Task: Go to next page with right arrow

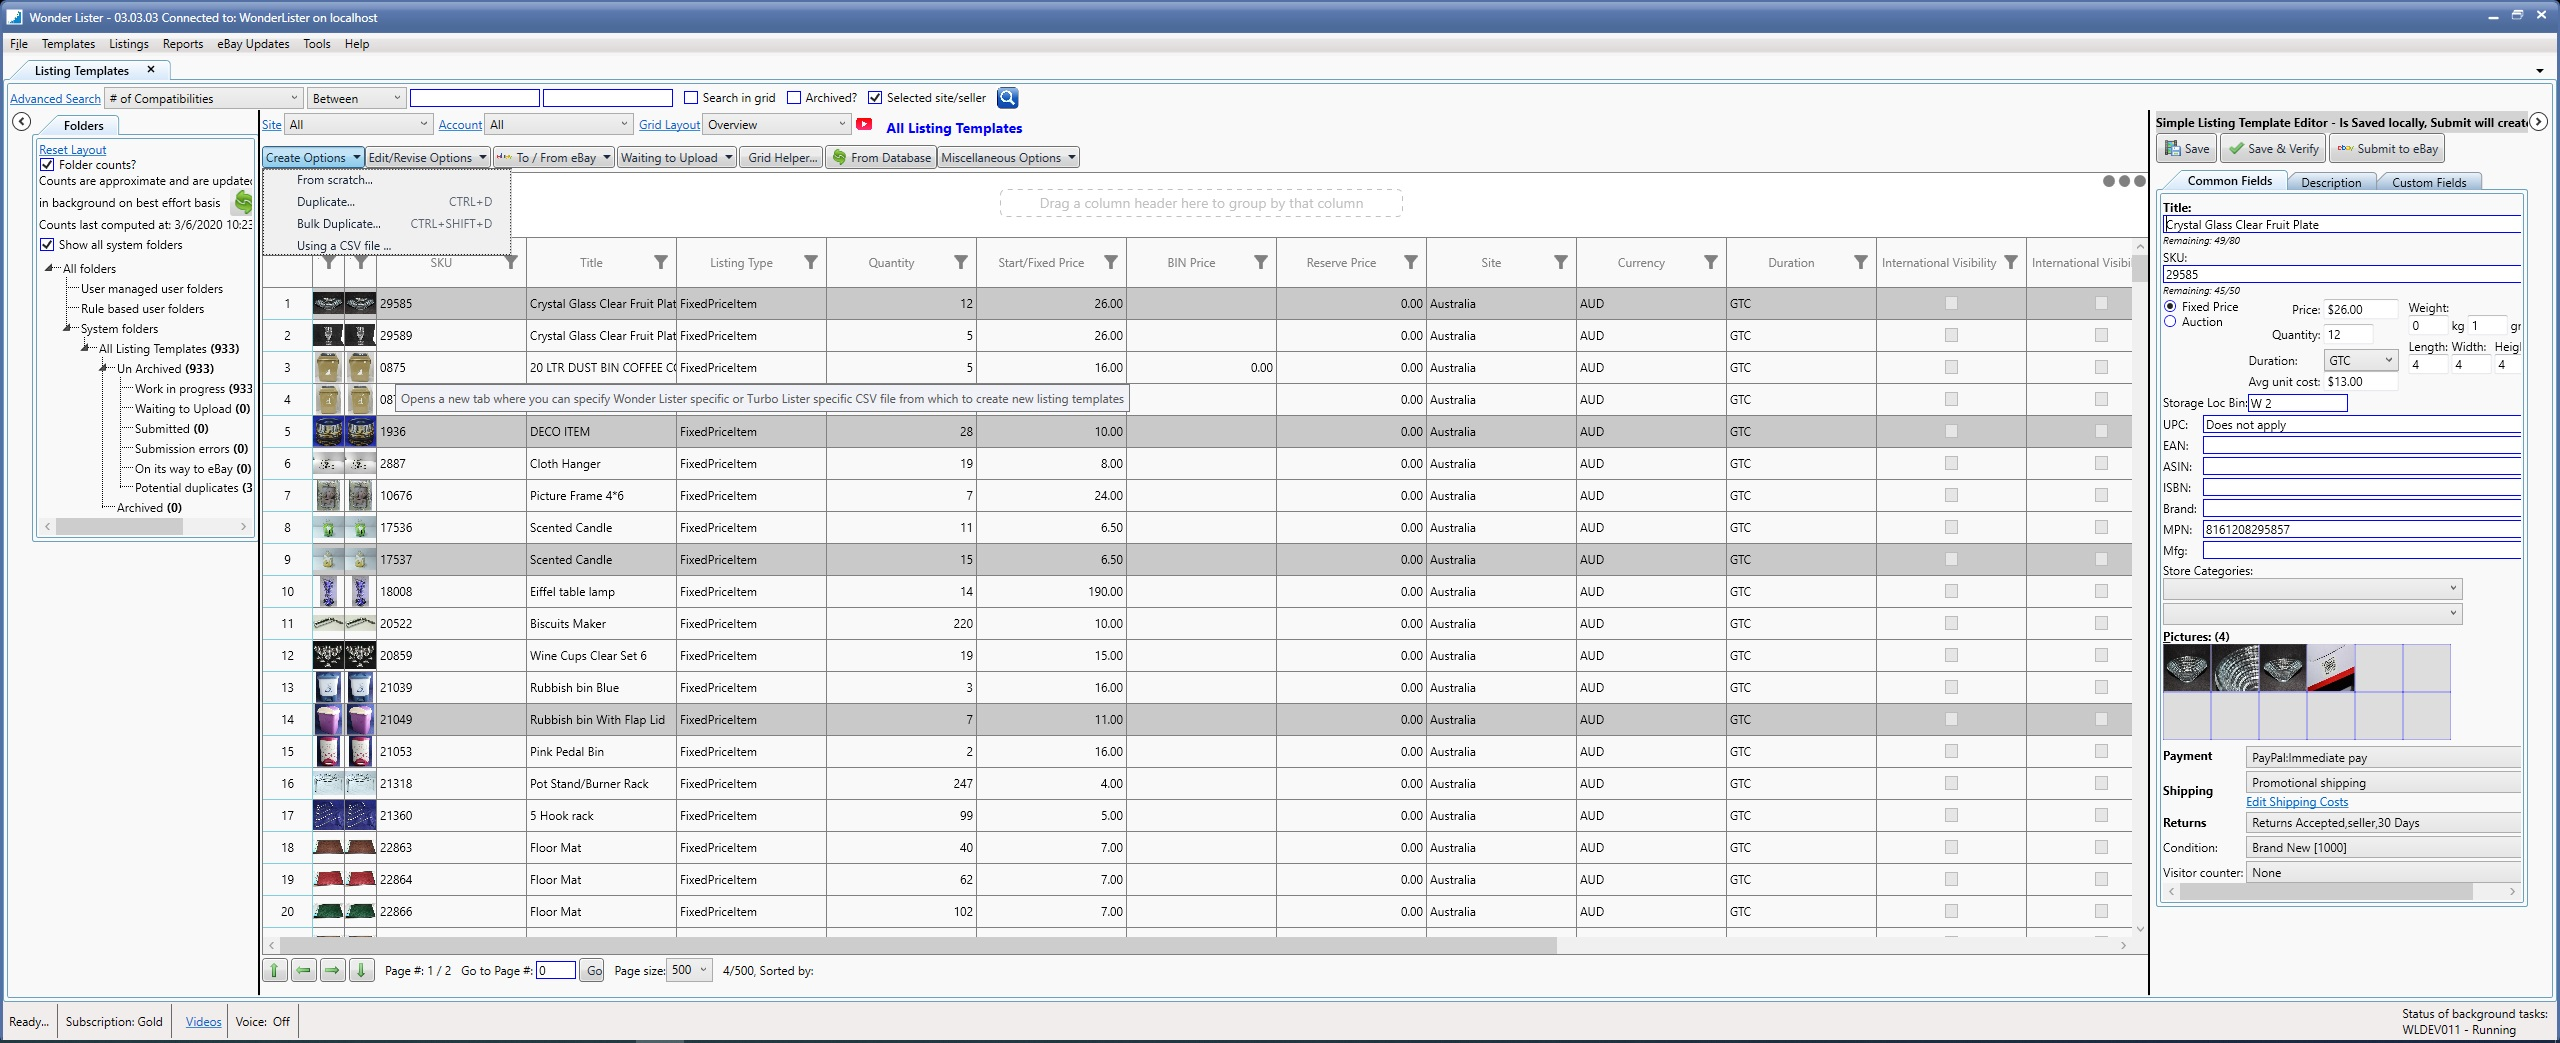Action: pyautogui.click(x=333, y=970)
